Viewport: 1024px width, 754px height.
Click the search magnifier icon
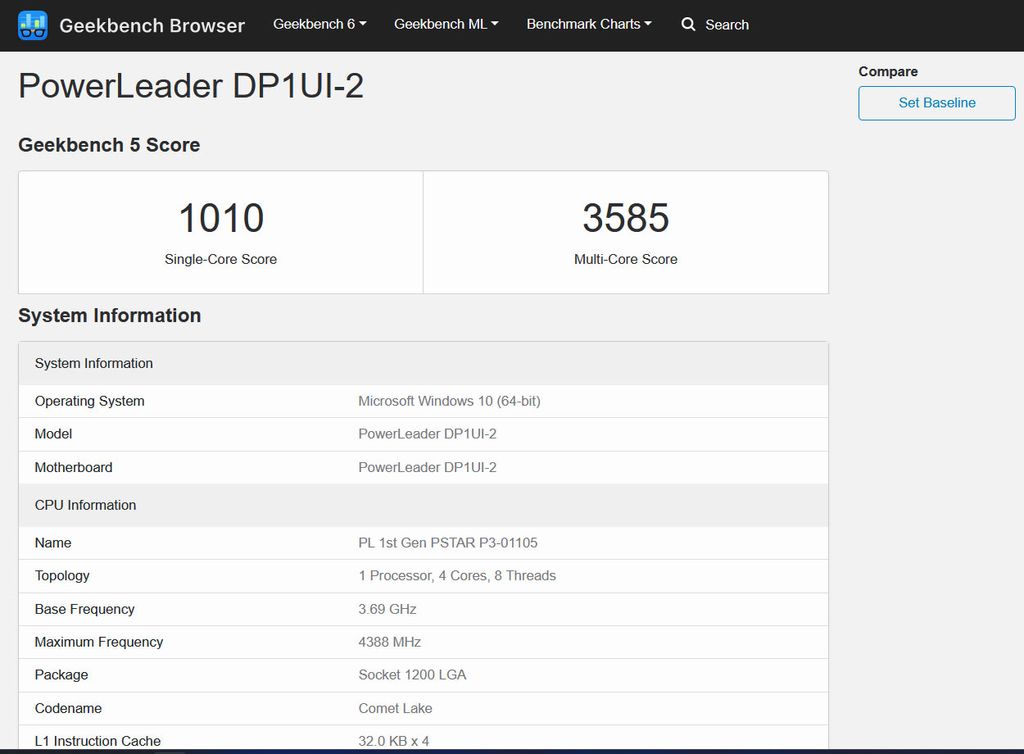tap(687, 25)
